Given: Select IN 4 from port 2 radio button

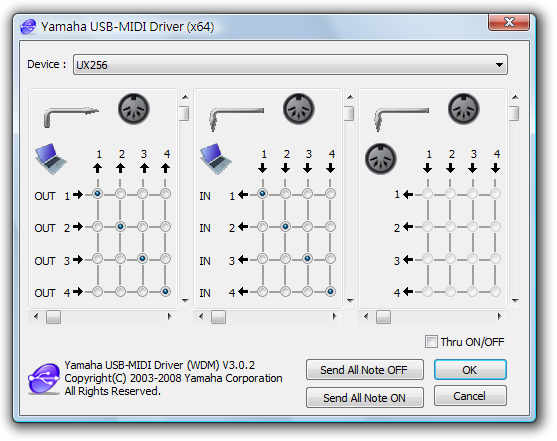Looking at the screenshot, I should [285, 292].
